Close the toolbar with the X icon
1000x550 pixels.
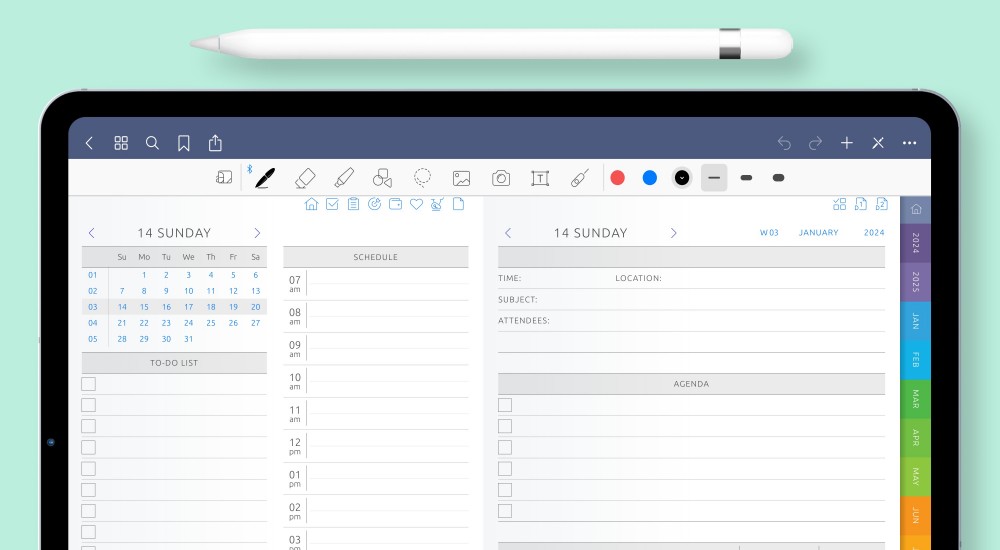[878, 143]
